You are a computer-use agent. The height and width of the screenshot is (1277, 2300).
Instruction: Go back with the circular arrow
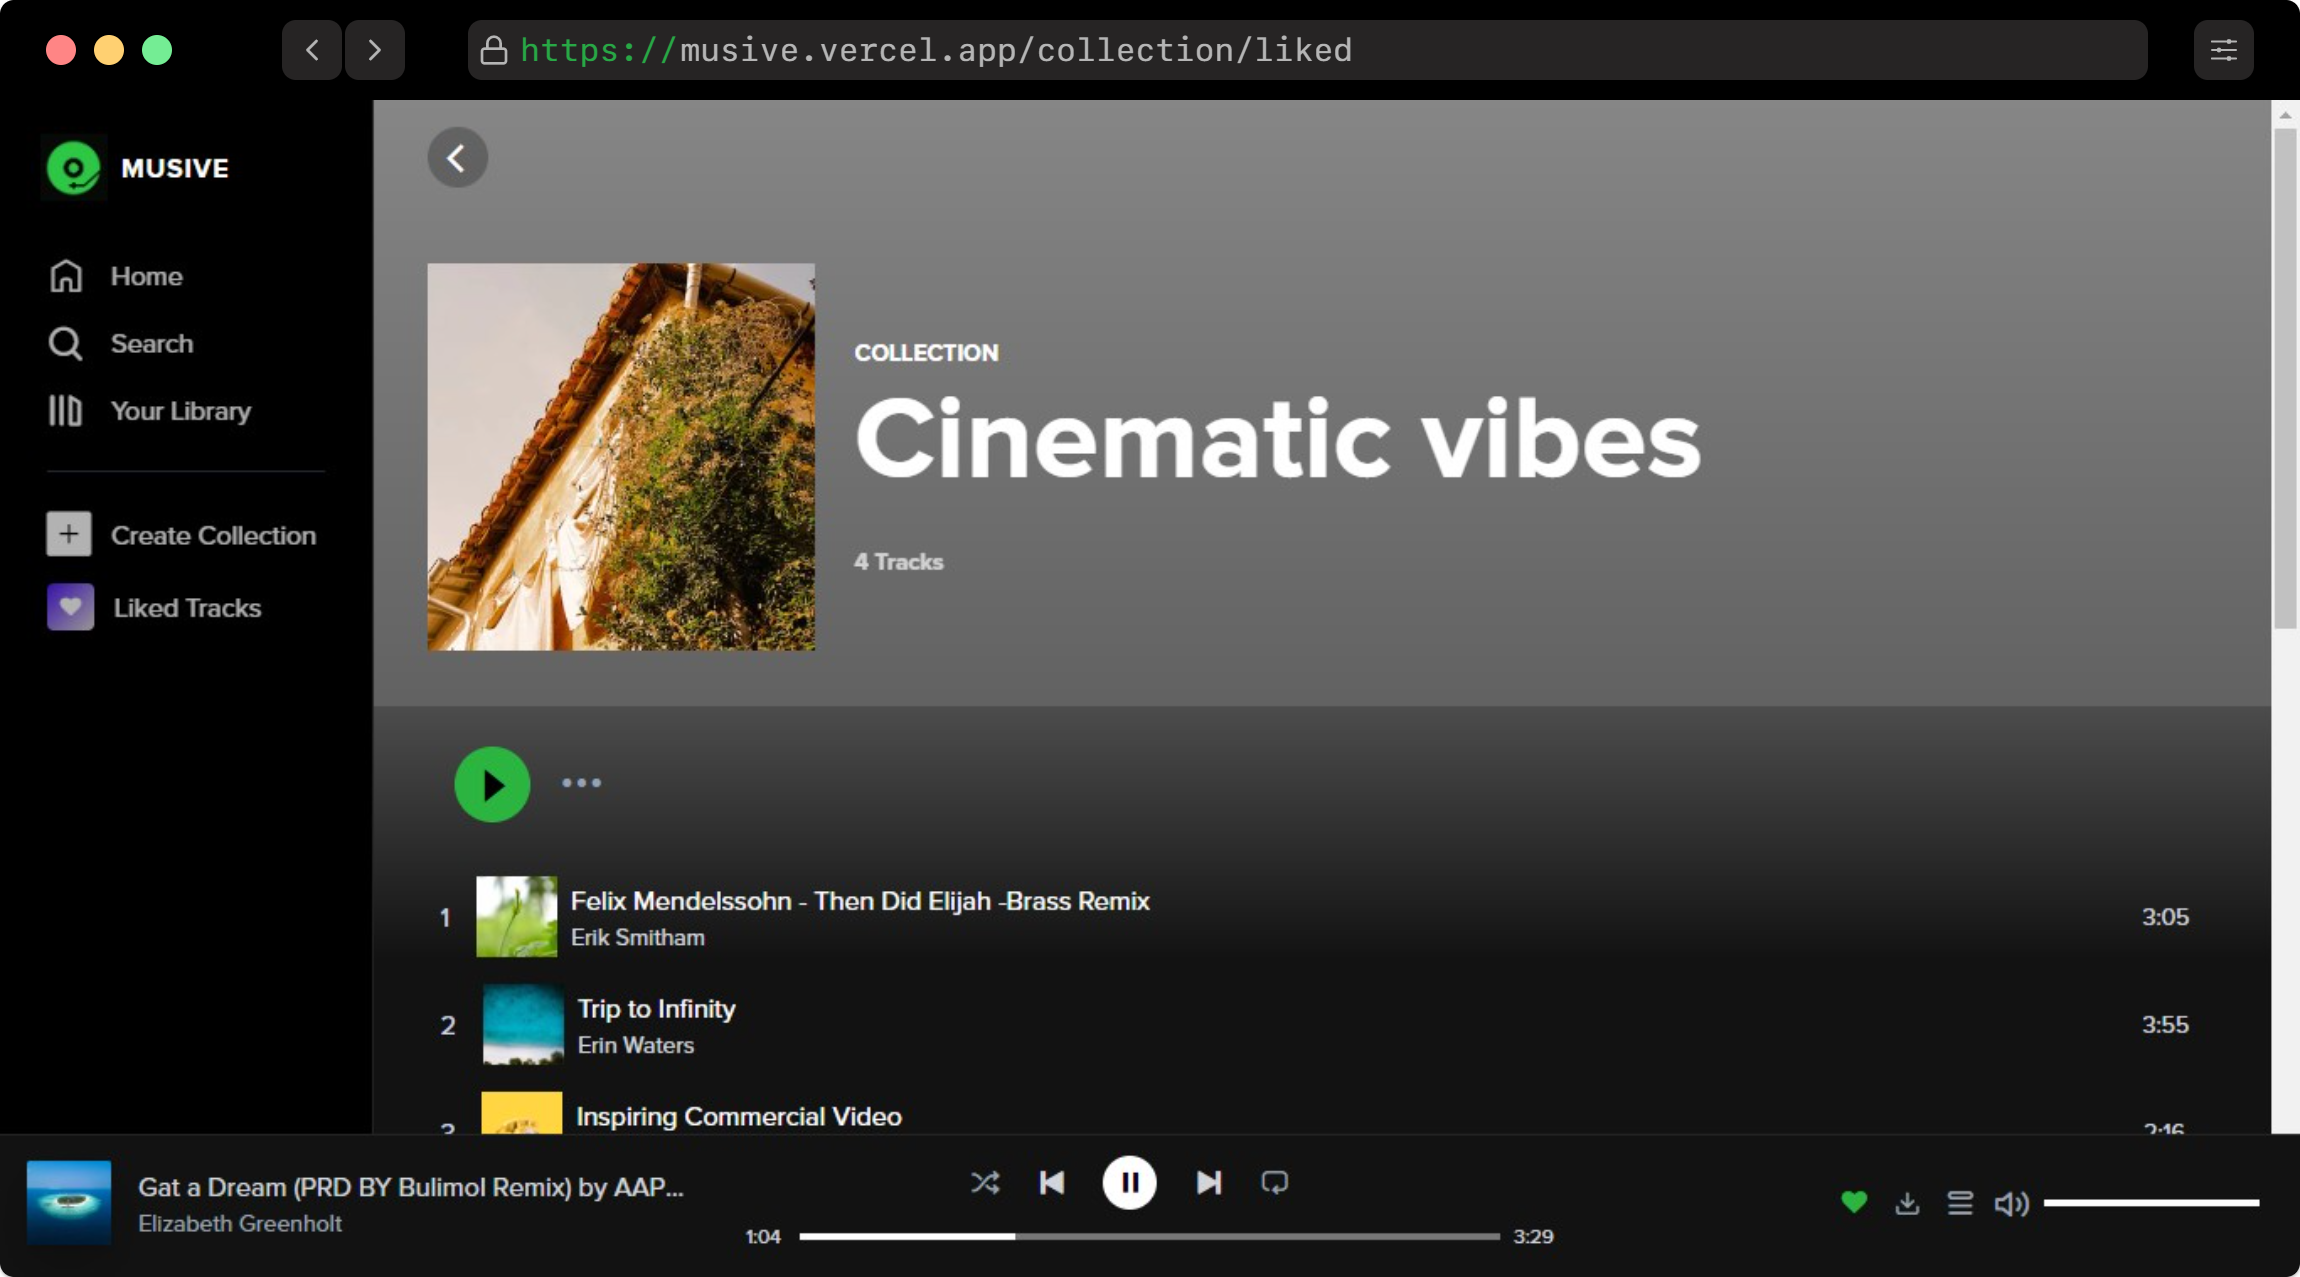pos(457,158)
